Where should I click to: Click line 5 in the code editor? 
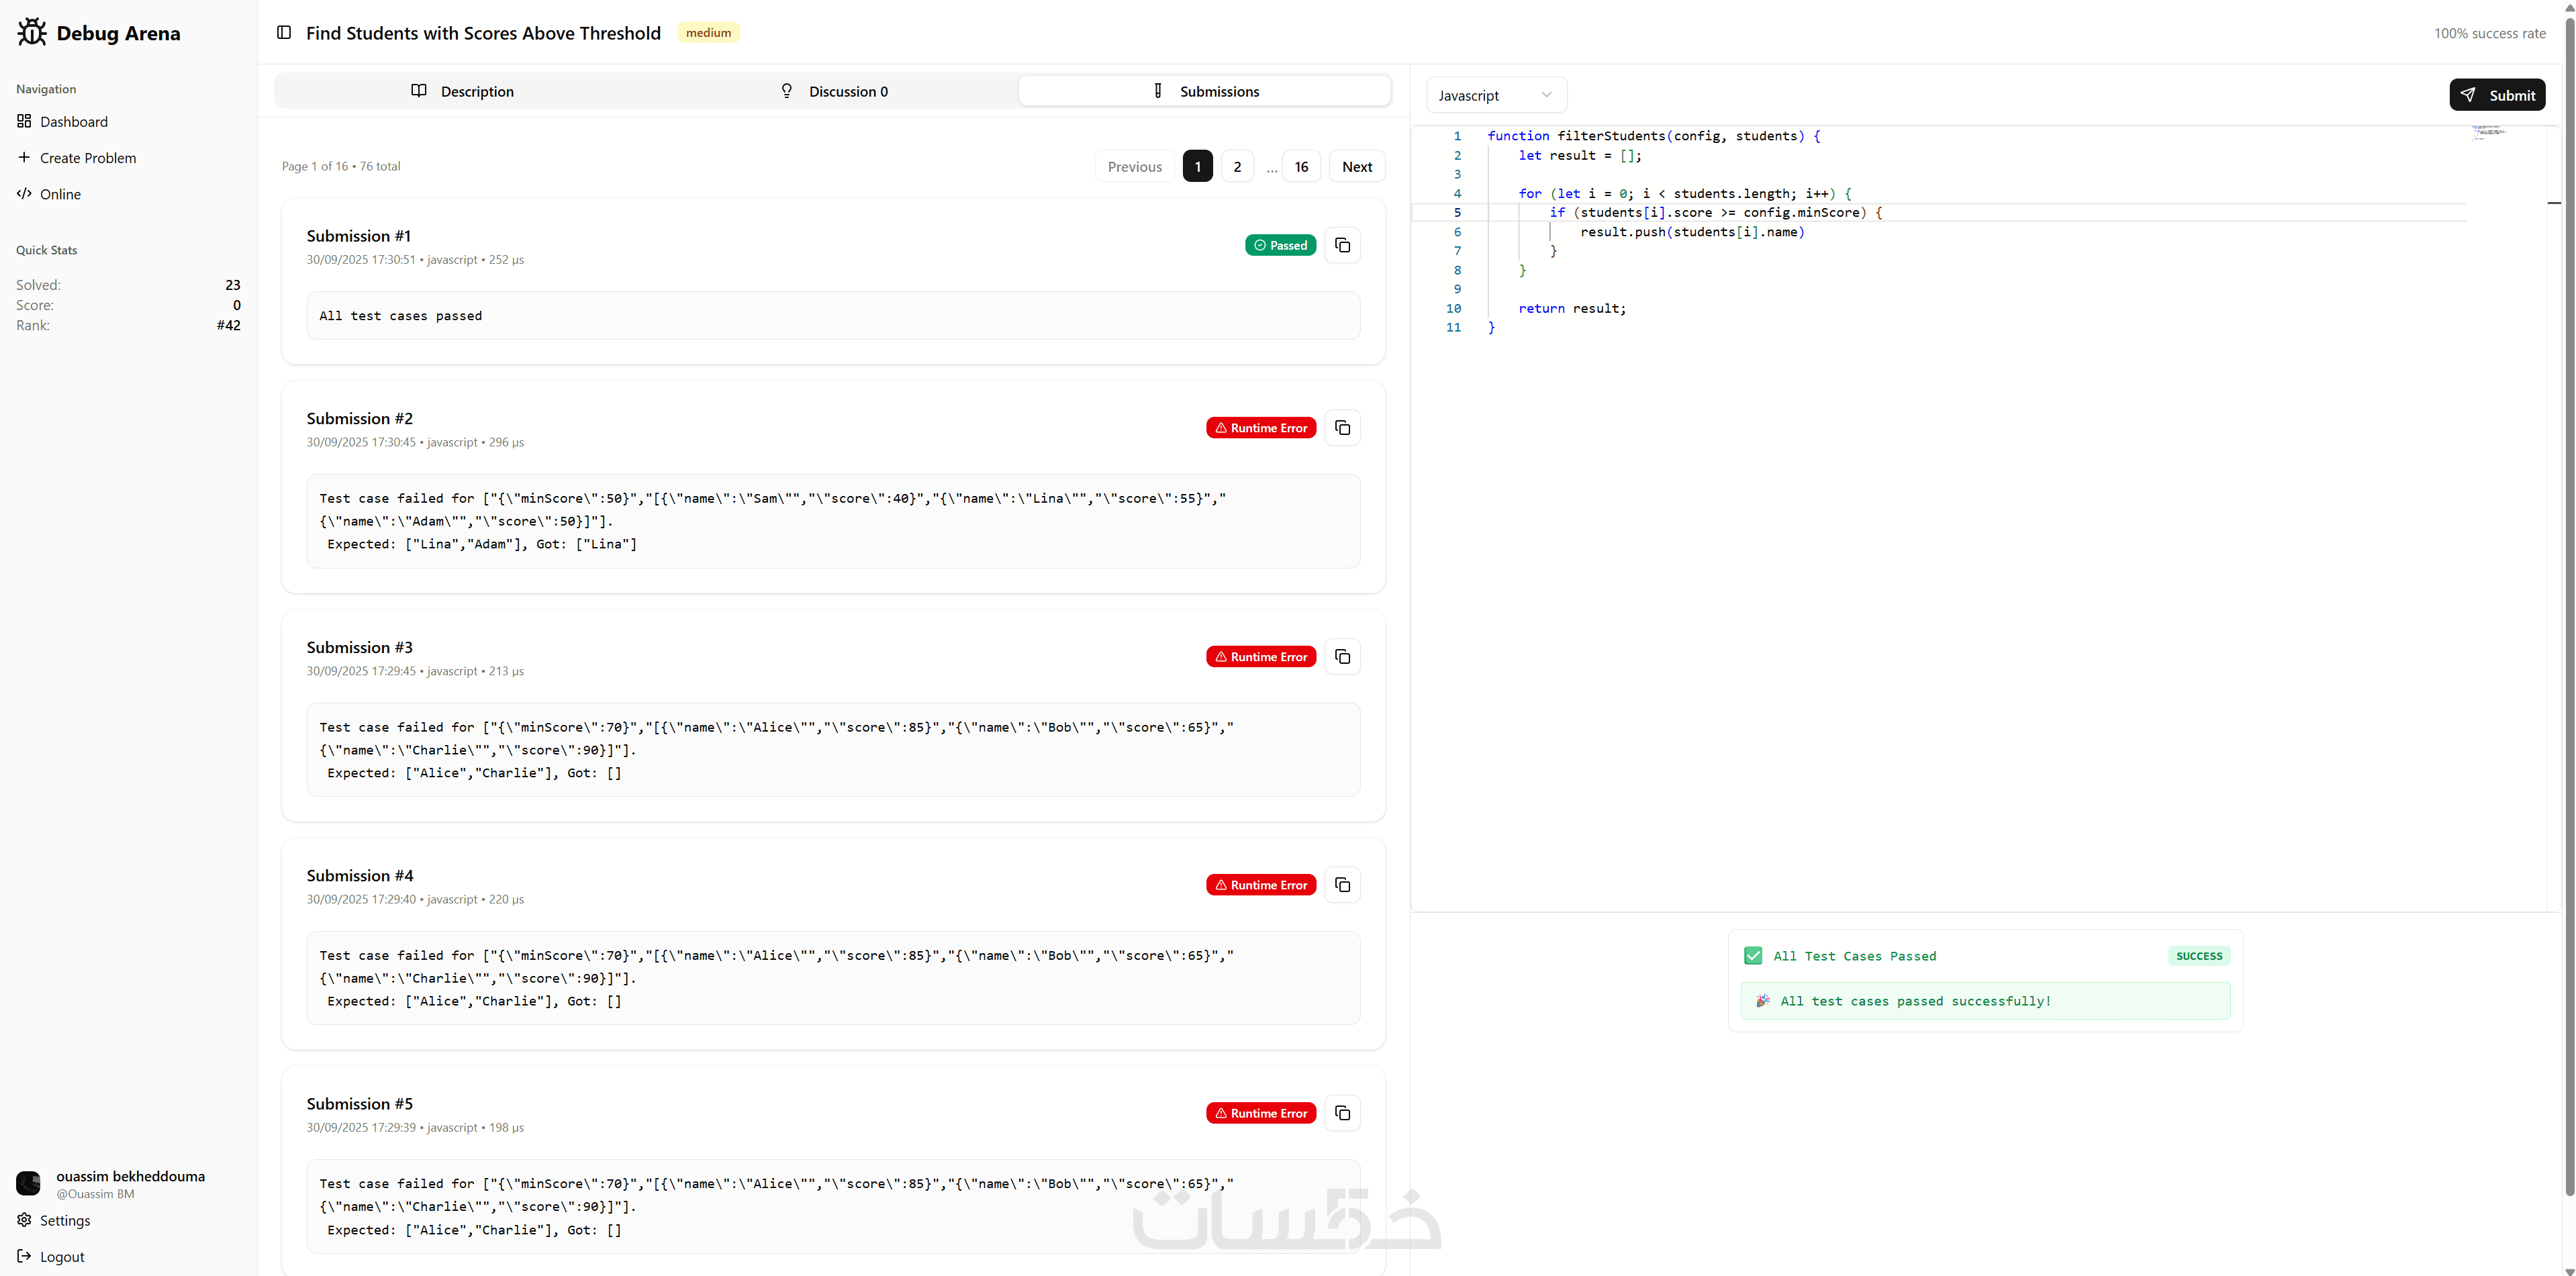pos(1715,213)
